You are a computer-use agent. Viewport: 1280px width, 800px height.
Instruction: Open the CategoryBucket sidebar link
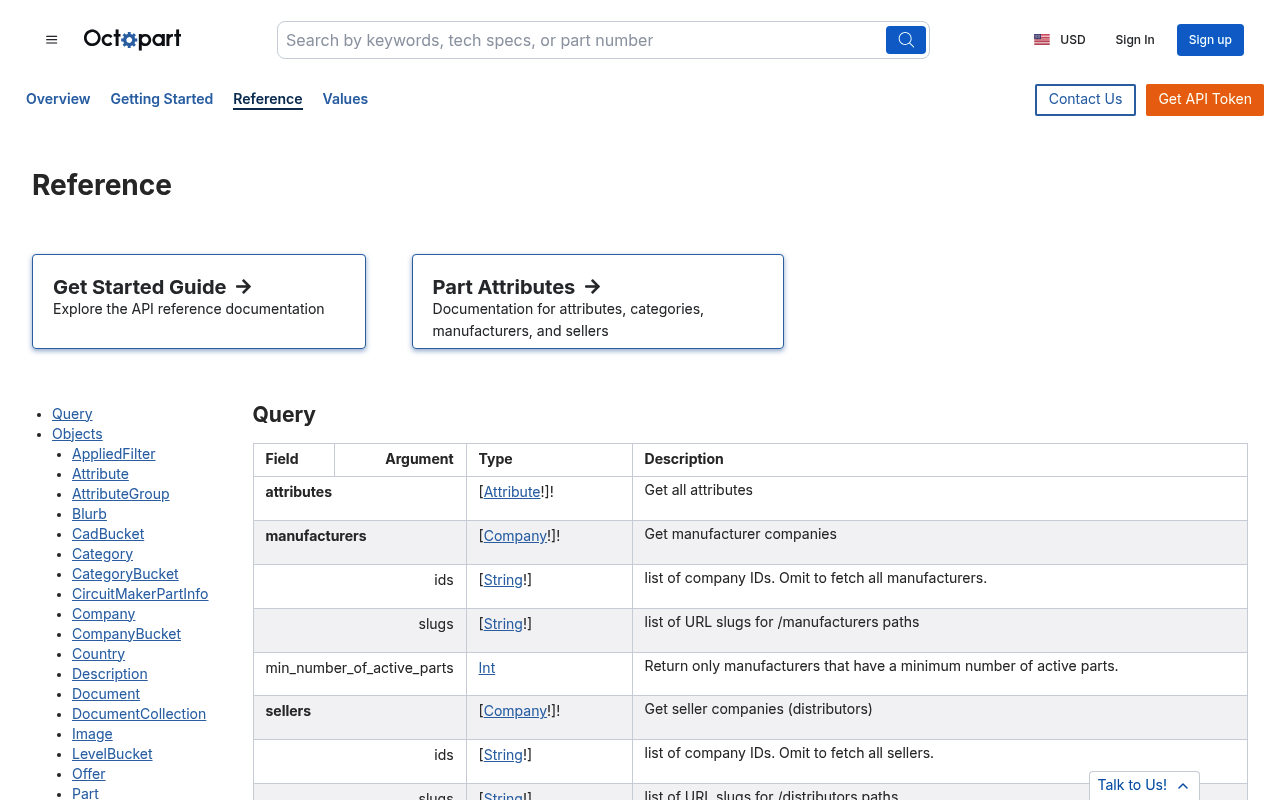(x=125, y=574)
